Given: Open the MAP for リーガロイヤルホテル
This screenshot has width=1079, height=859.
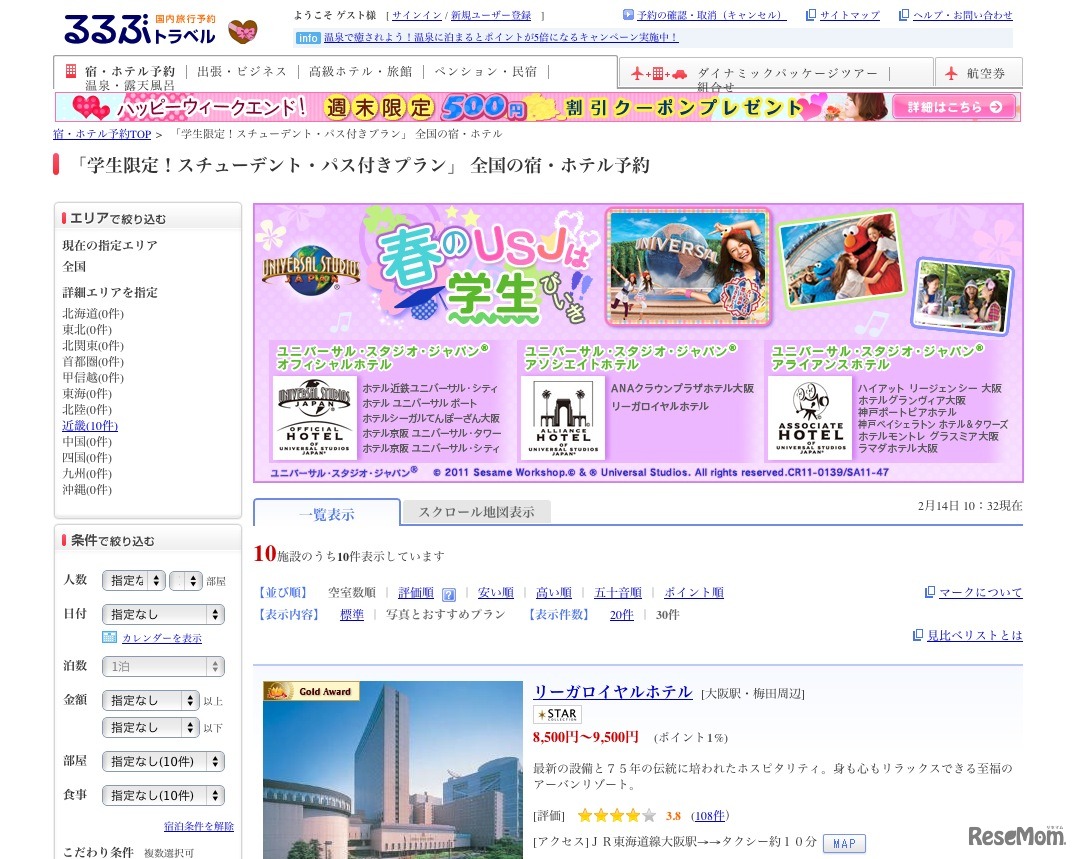Looking at the screenshot, I should point(843,843).
